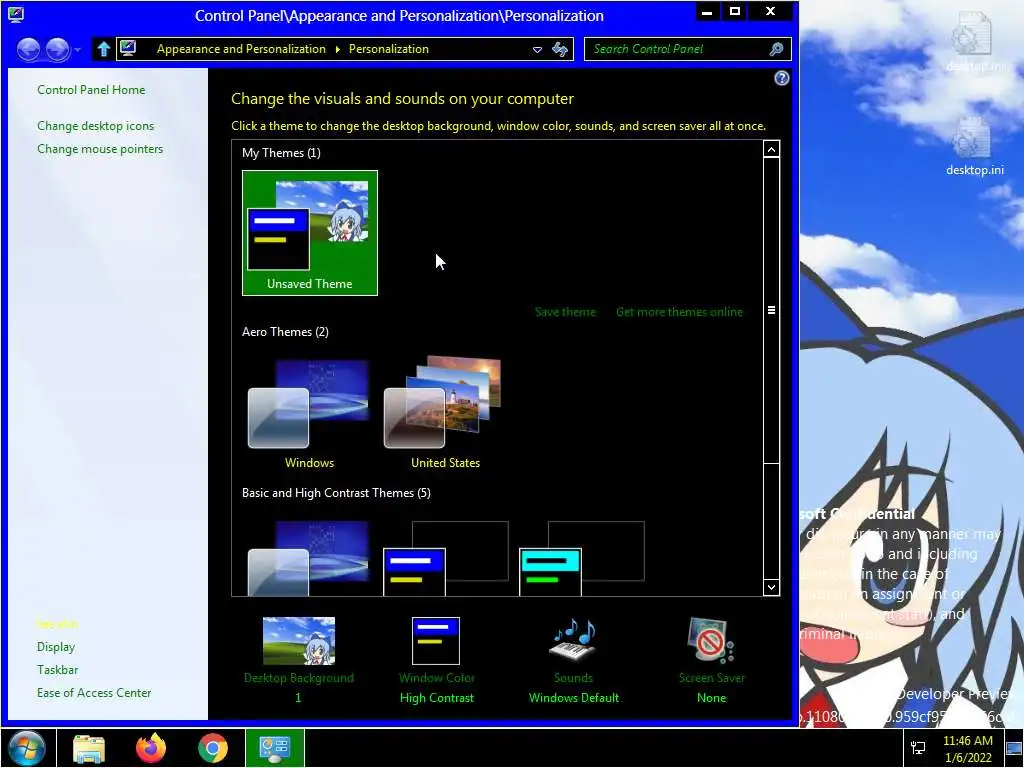Viewport: 1024px width, 768px height.
Task: Open Sounds settings icon
Action: 573,640
